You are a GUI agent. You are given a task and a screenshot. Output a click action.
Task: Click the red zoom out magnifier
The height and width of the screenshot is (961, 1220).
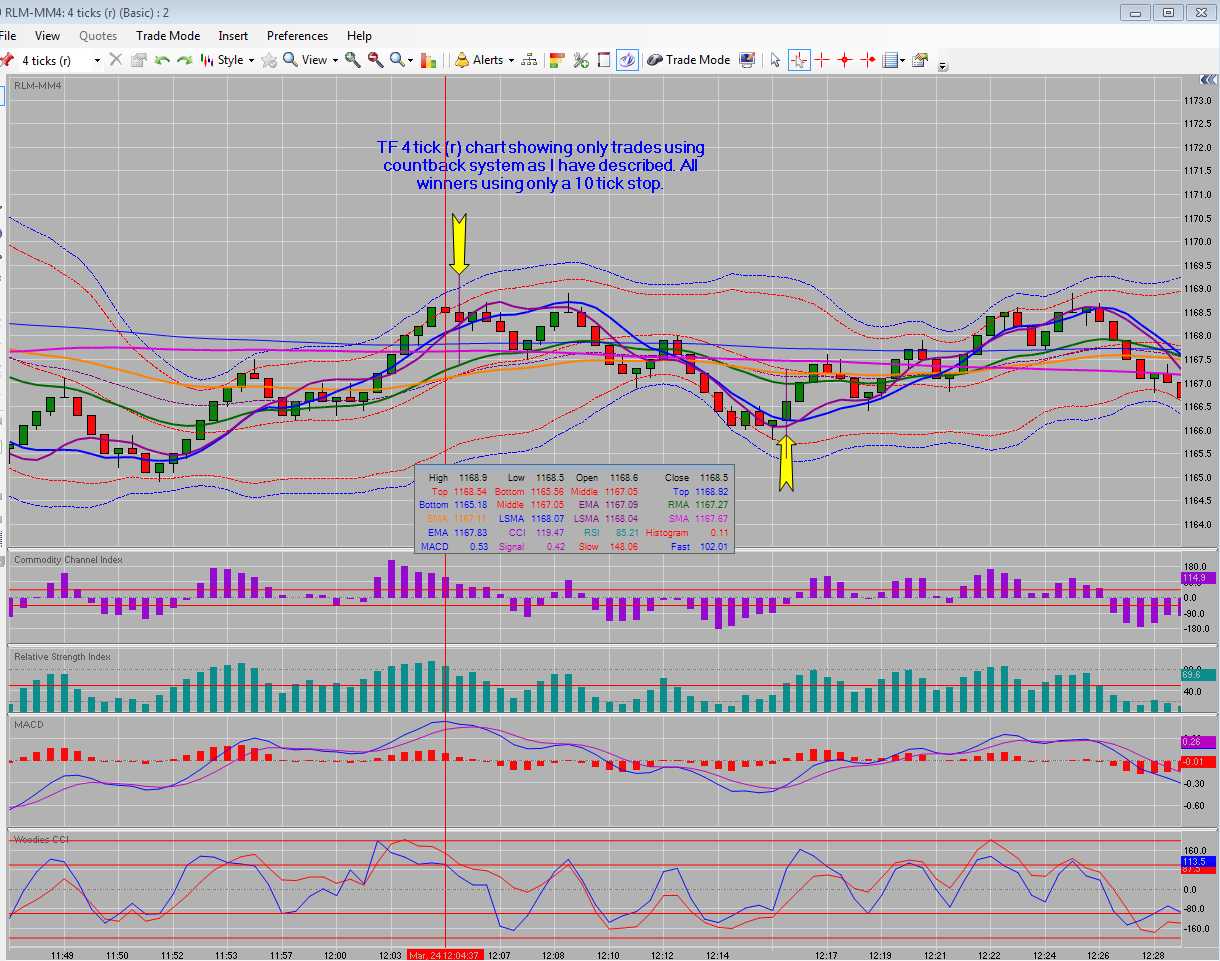click(375, 60)
